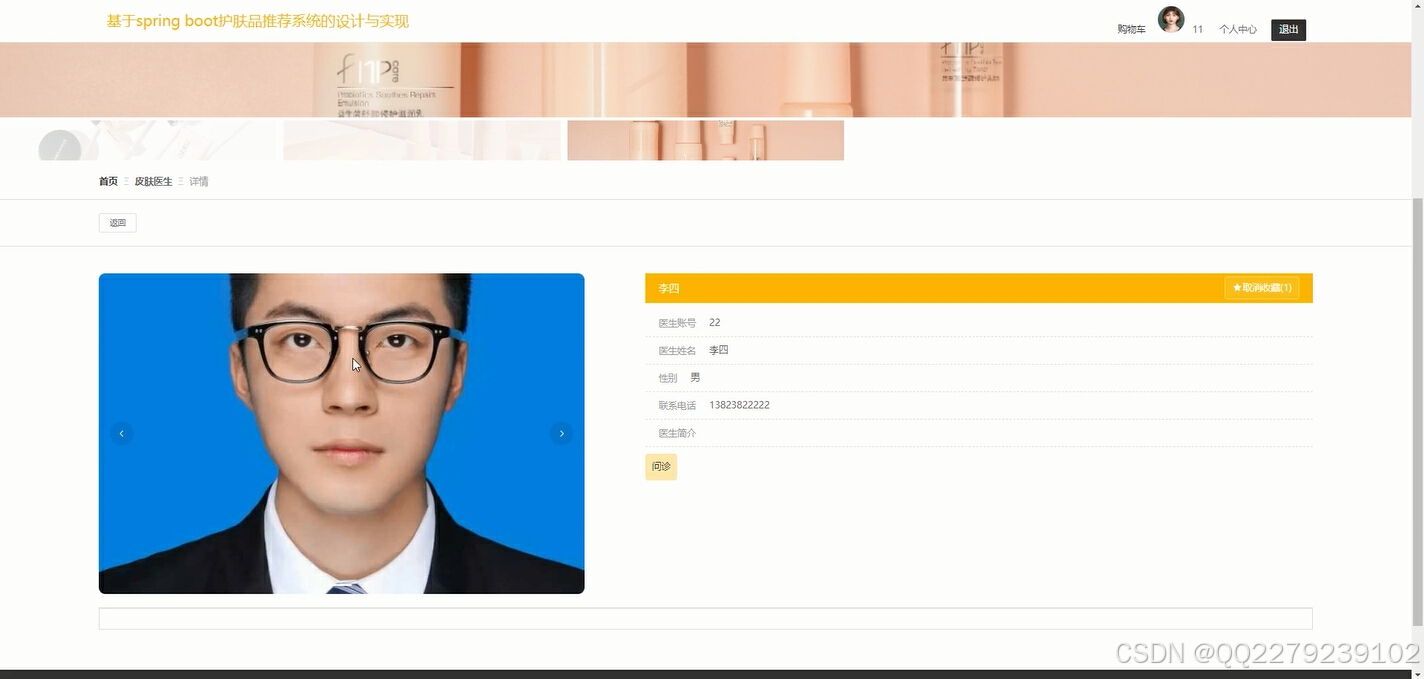Viewport: 1424px width, 679px height.
Task: Click the comment input box at page bottom
Action: click(x=704, y=617)
